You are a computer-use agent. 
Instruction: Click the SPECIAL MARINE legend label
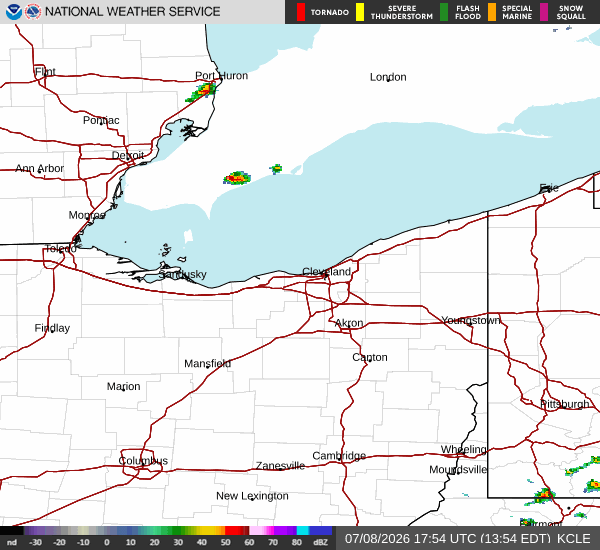coord(517,12)
